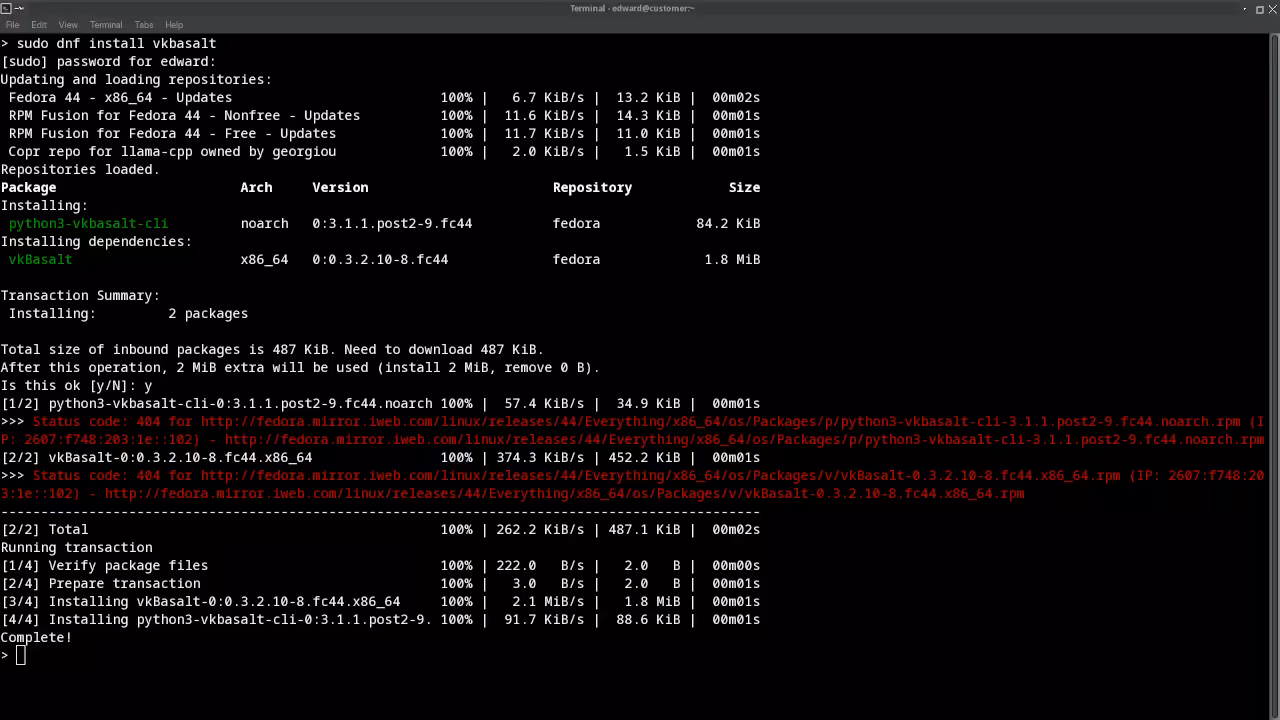
Task: Click red 404 error ending with vkBasalt x86_64.rpm
Action: coord(632,484)
